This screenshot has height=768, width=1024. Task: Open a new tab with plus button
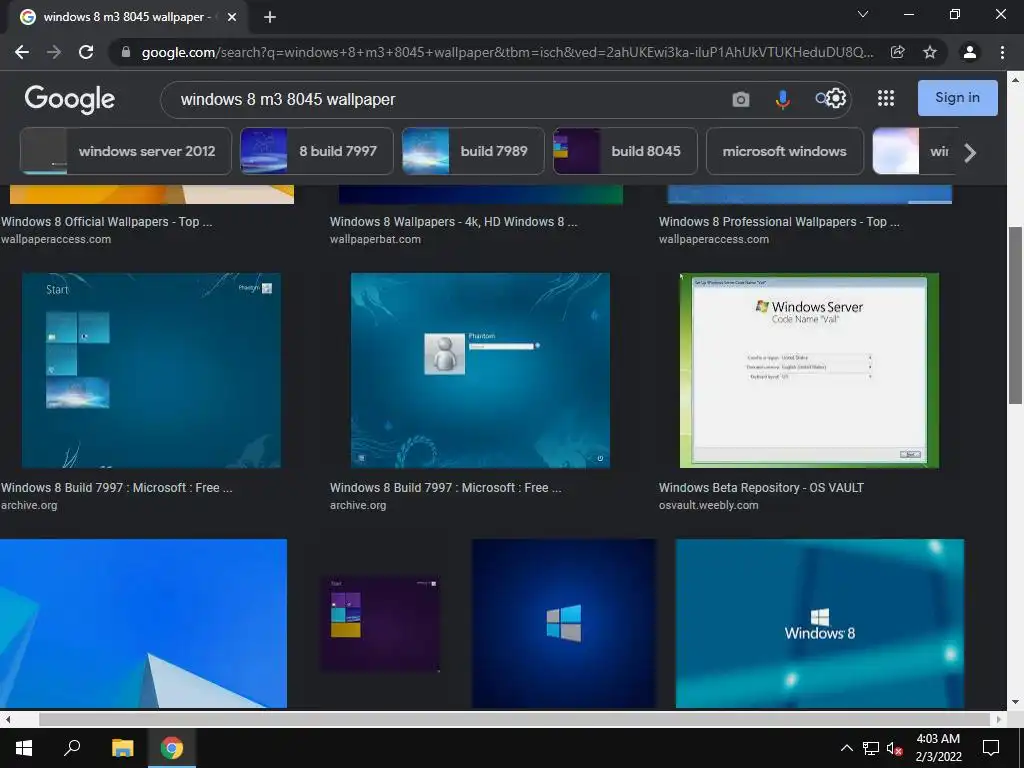pyautogui.click(x=270, y=17)
